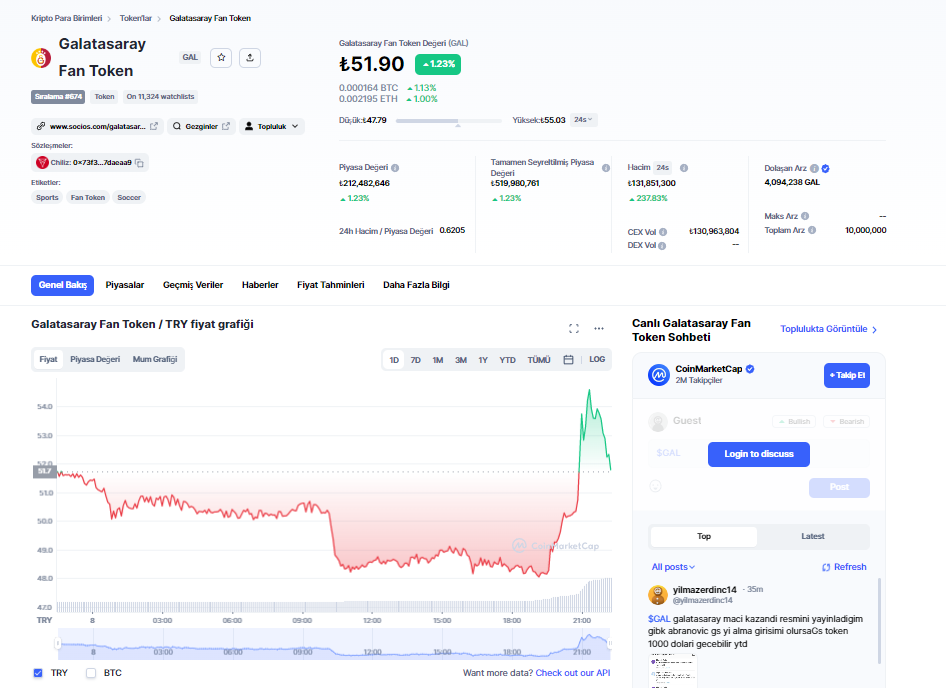
Task: Enable the BTC checkbox
Action: [x=91, y=673]
